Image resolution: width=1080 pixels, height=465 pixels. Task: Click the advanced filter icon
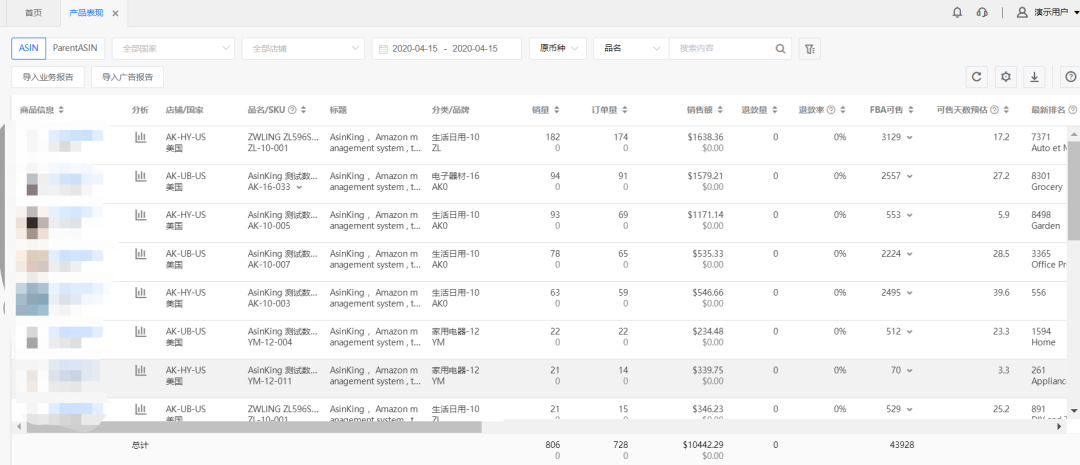click(x=809, y=49)
